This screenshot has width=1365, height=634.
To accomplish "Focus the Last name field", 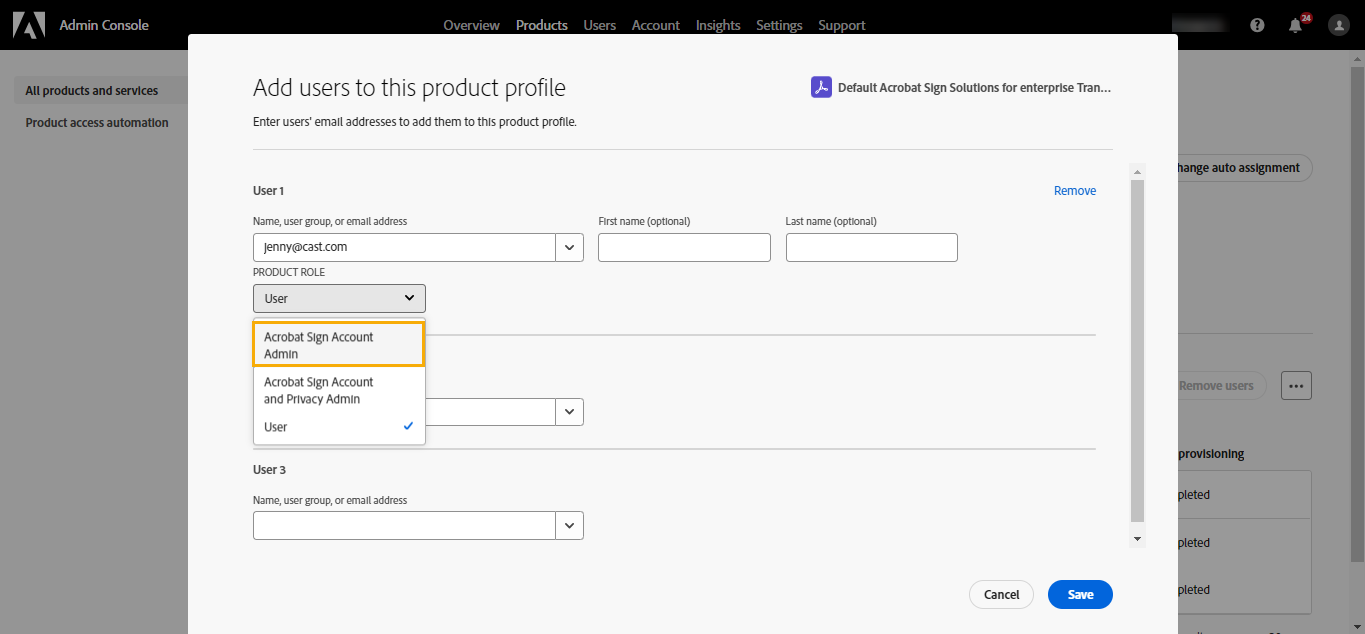I will click(x=872, y=247).
